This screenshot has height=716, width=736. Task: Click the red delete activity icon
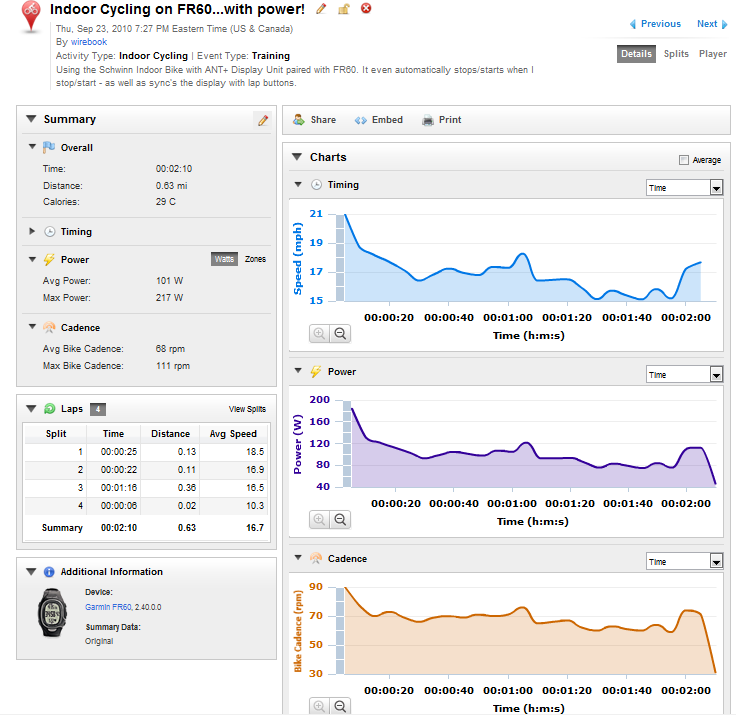(366, 8)
